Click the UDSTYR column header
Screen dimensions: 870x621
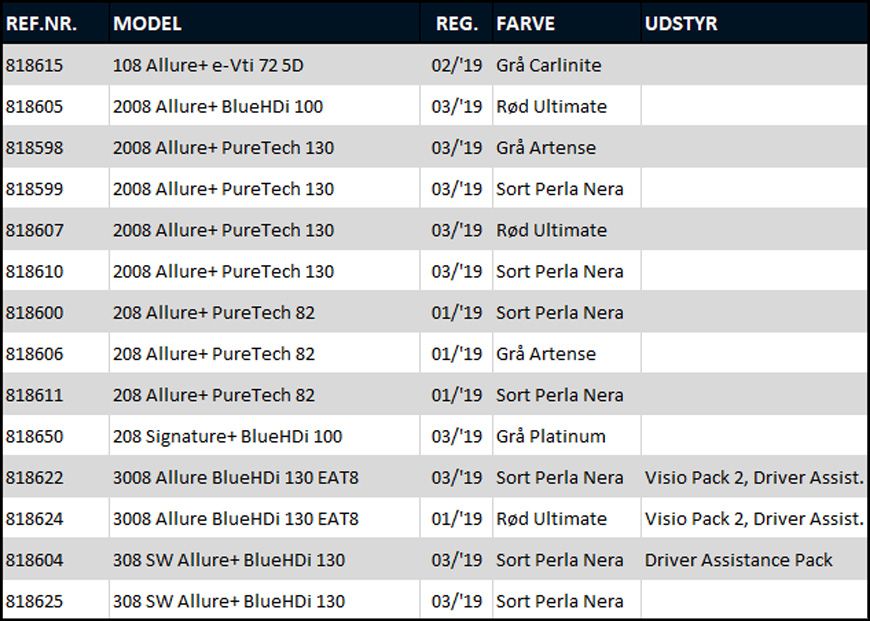coord(681,23)
